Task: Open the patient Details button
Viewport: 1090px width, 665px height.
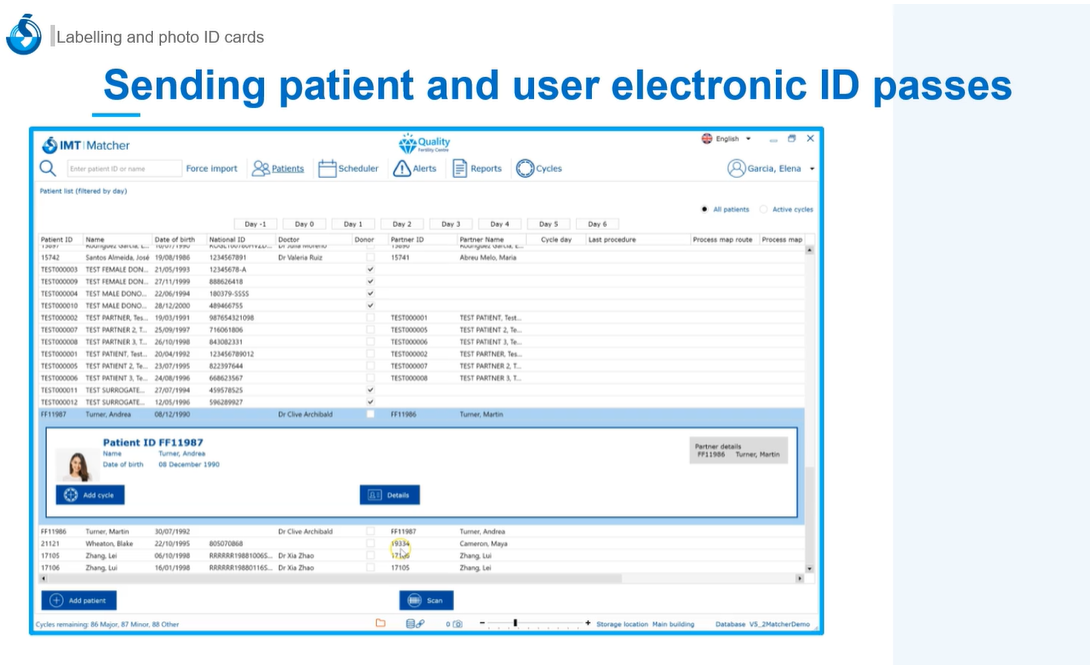Action: [x=389, y=495]
